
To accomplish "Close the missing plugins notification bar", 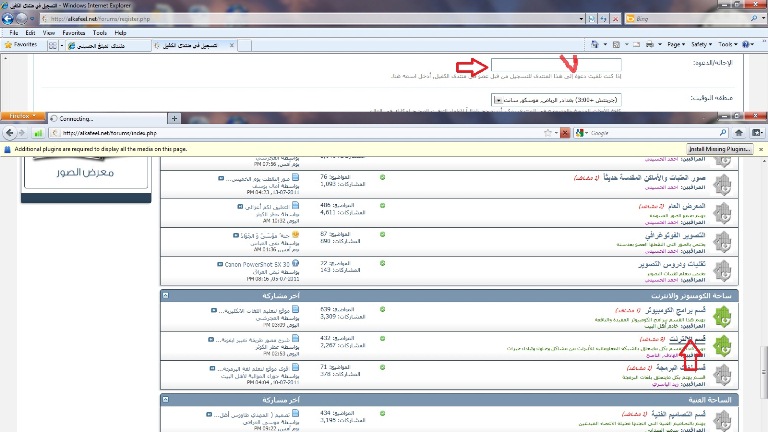I will click(x=761, y=148).
